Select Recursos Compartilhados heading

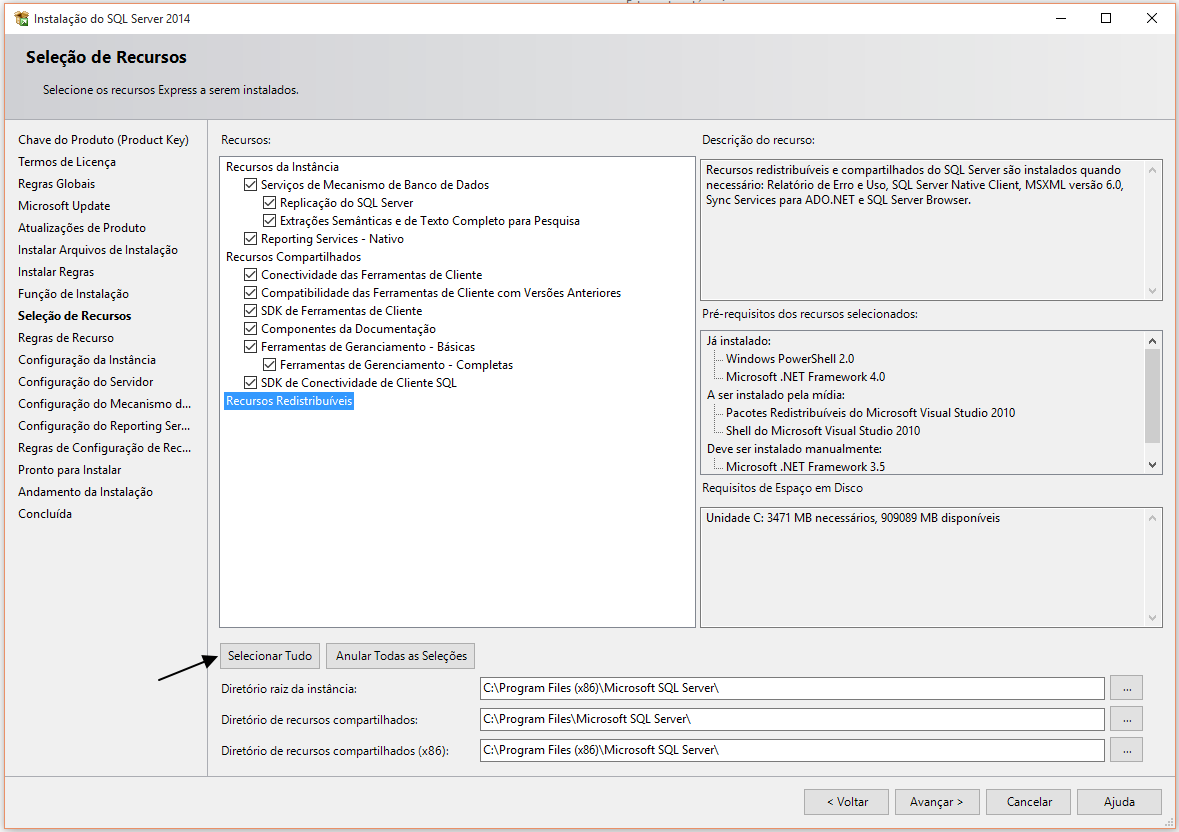[293, 257]
